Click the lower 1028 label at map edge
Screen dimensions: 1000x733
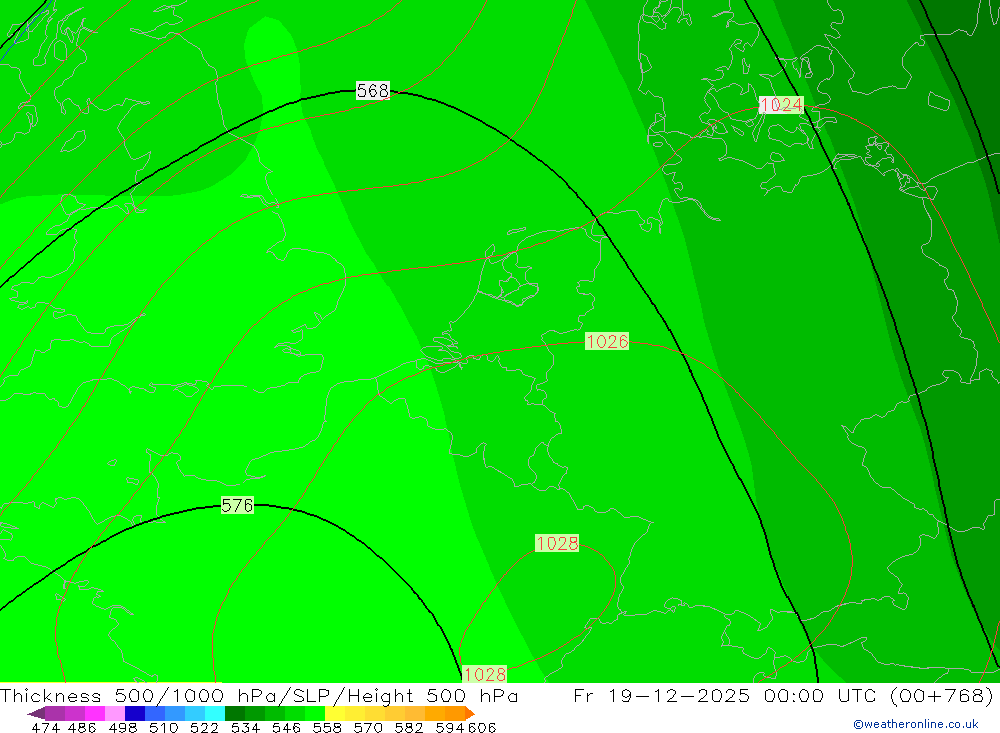coord(485,674)
